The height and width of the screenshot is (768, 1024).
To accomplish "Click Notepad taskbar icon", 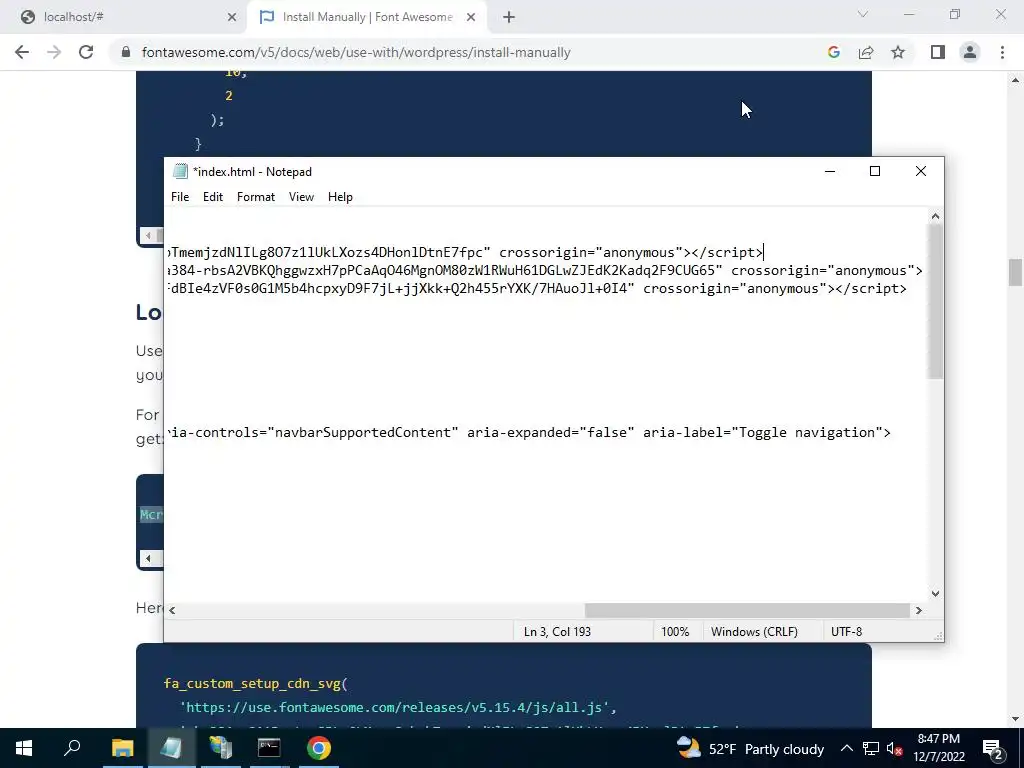I will [171, 748].
